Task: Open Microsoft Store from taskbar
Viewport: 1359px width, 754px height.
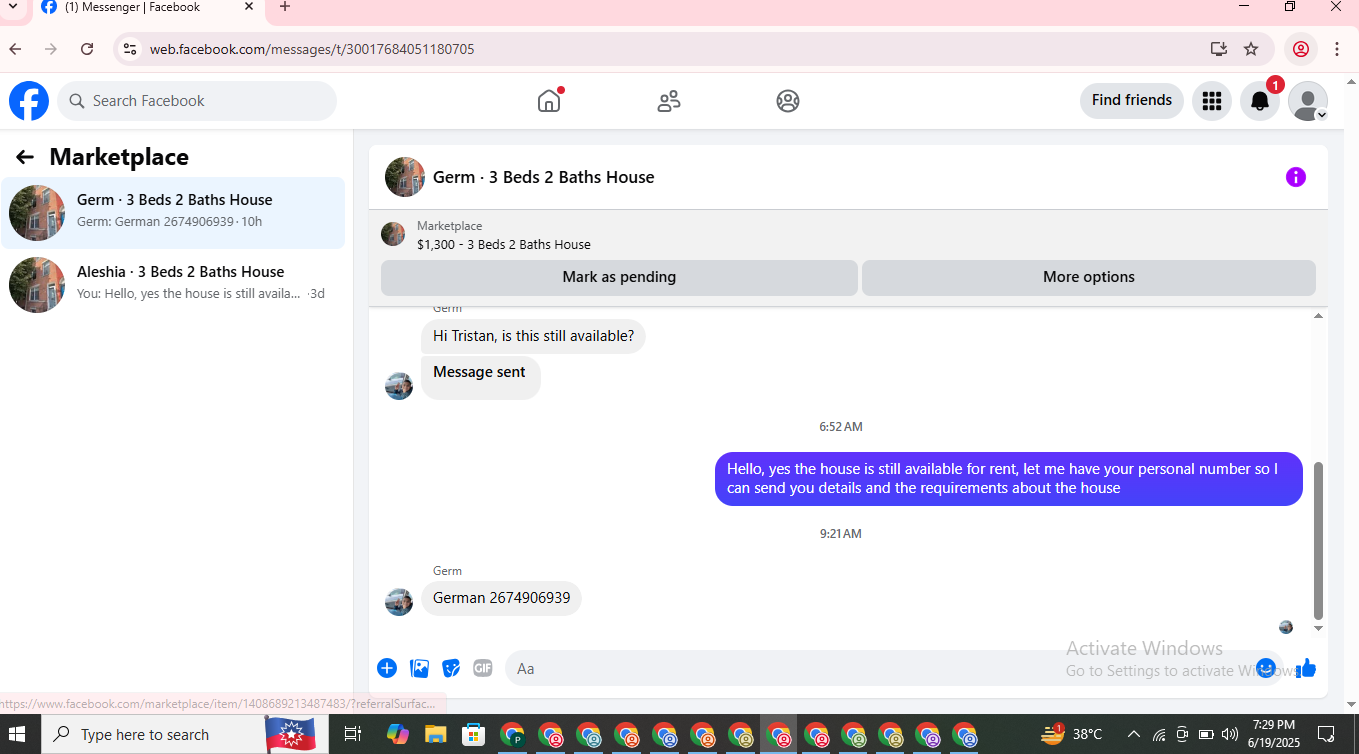Action: click(x=473, y=734)
